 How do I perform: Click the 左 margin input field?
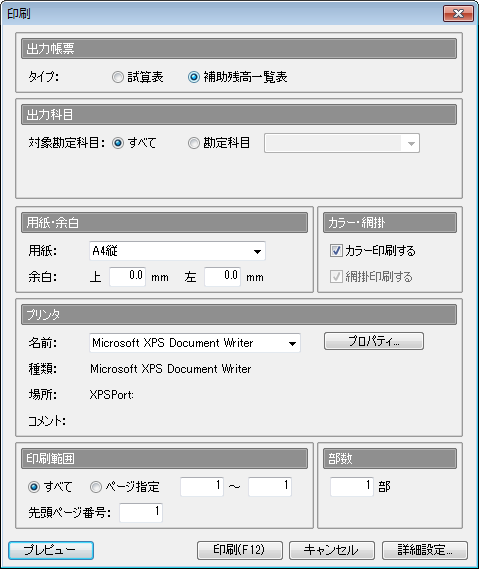point(222,277)
